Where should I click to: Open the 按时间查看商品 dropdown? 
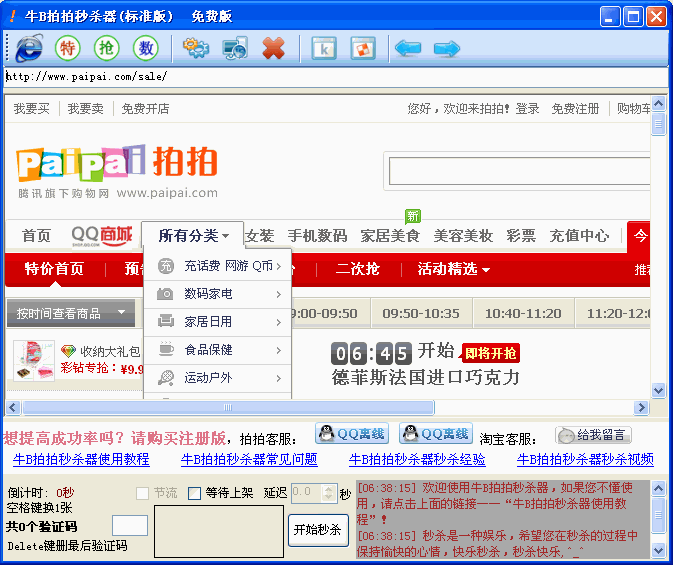(70, 313)
